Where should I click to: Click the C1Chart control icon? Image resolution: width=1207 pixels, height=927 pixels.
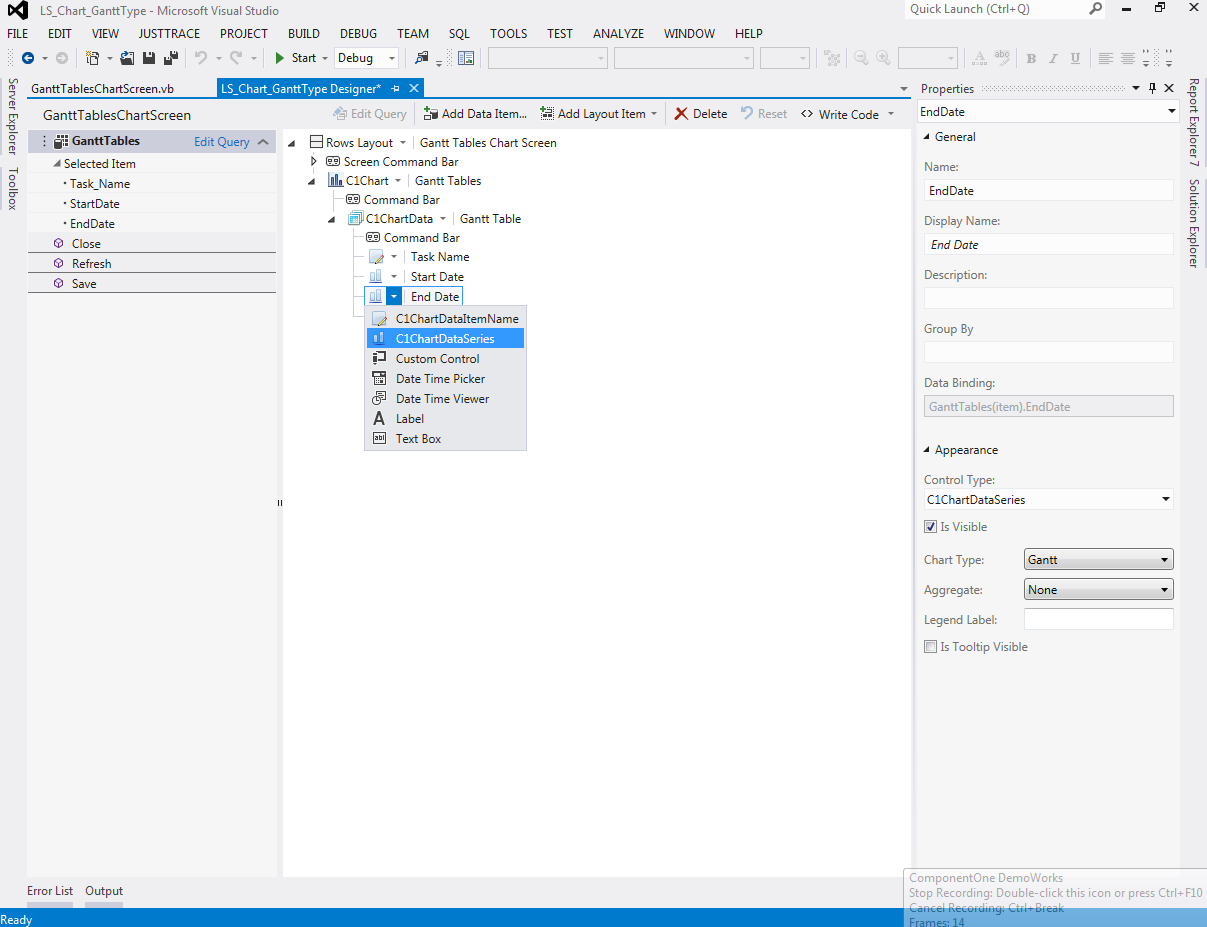pos(336,180)
